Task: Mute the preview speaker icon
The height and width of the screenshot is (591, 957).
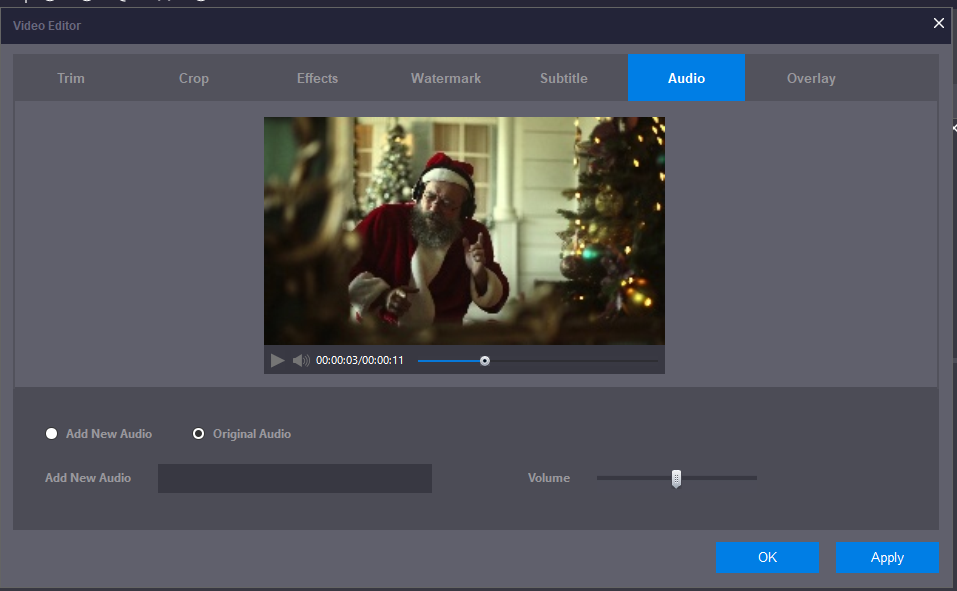Action: pos(301,360)
